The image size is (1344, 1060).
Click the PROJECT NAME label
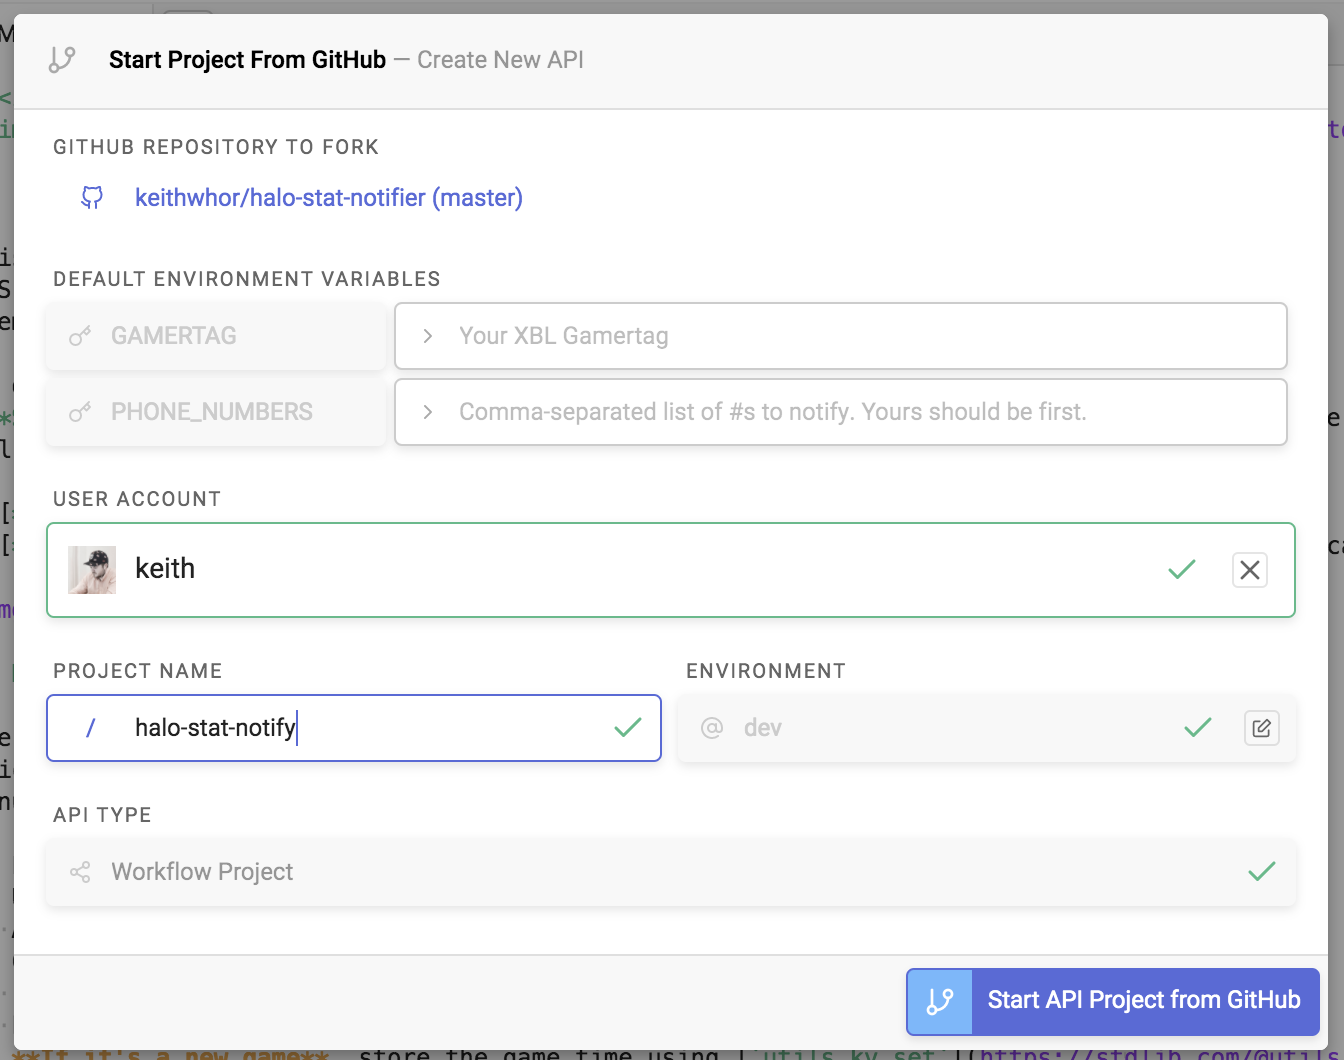click(x=138, y=671)
